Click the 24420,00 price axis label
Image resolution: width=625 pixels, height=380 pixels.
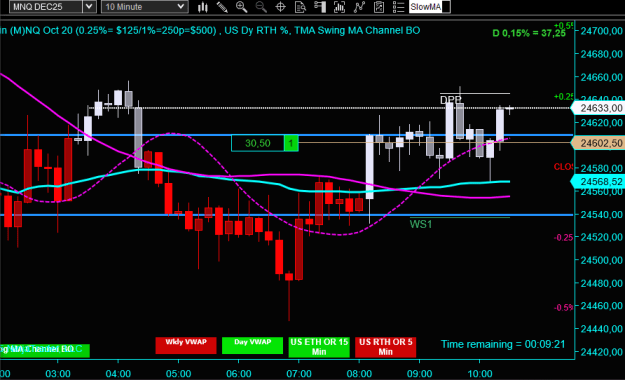pyautogui.click(x=601, y=352)
